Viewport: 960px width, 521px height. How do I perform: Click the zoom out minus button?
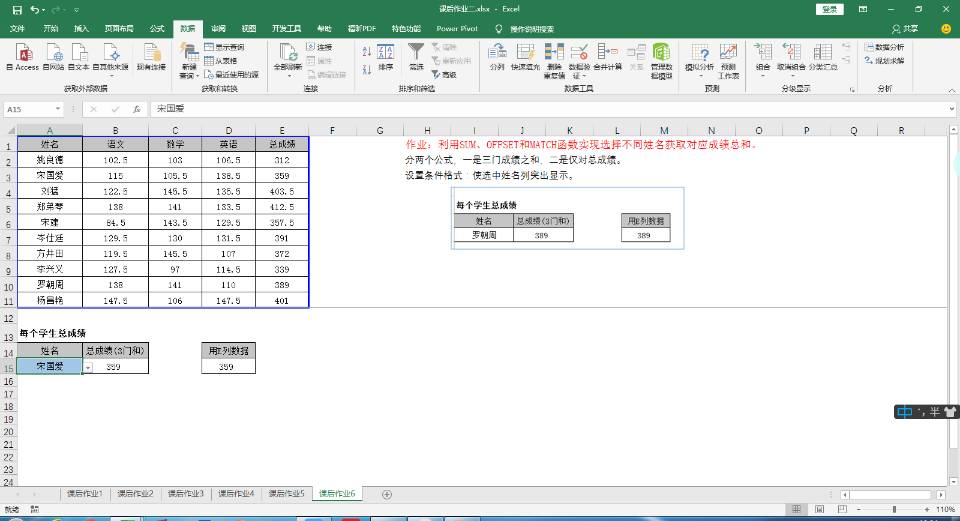pos(858,509)
